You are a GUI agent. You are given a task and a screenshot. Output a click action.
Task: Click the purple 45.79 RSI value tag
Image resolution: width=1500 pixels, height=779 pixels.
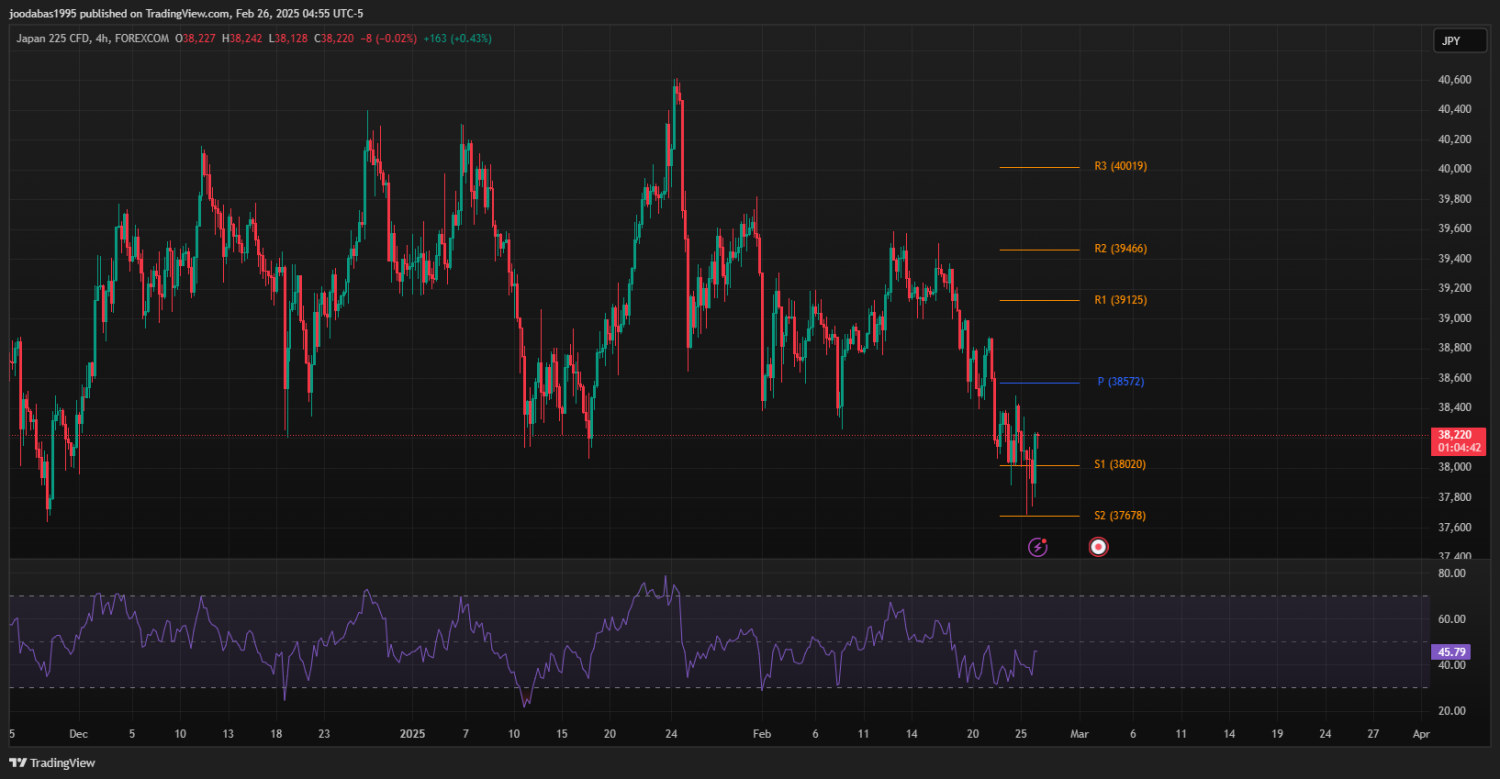tap(1450, 652)
